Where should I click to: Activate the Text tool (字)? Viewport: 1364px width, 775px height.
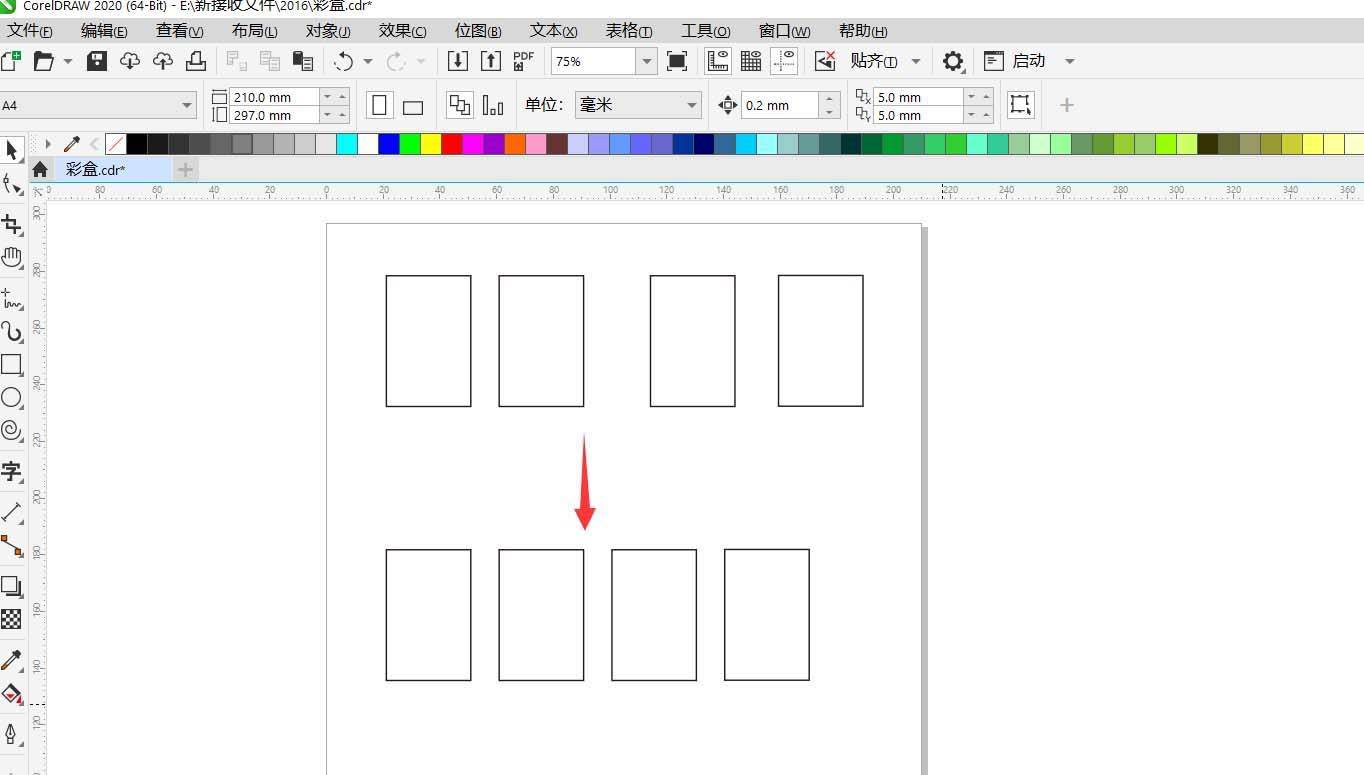tap(11, 471)
